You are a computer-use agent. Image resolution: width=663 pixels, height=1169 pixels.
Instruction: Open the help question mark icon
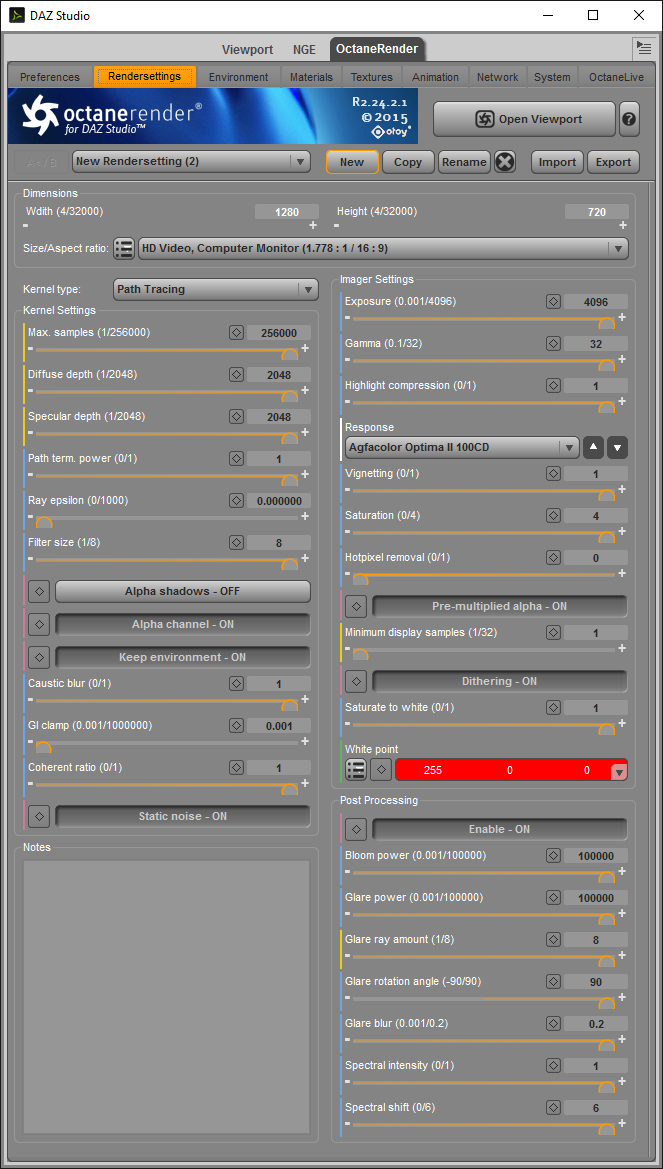point(629,119)
